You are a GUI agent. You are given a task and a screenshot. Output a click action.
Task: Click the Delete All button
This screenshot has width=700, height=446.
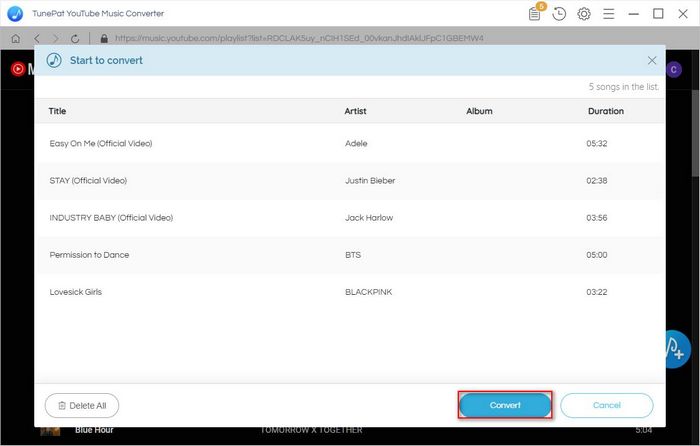coord(82,405)
